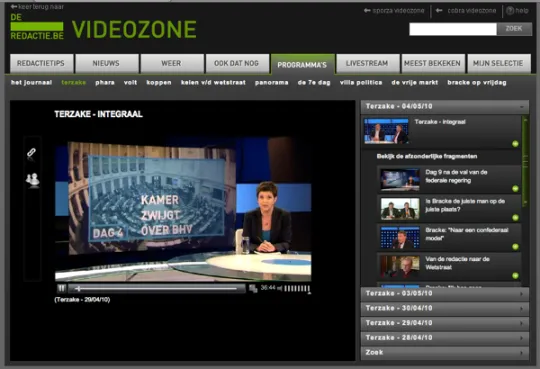Viewport: 540px width, 369px height.
Task: Click green add icon on 'Naar een confederaal model'
Action: pos(515,246)
